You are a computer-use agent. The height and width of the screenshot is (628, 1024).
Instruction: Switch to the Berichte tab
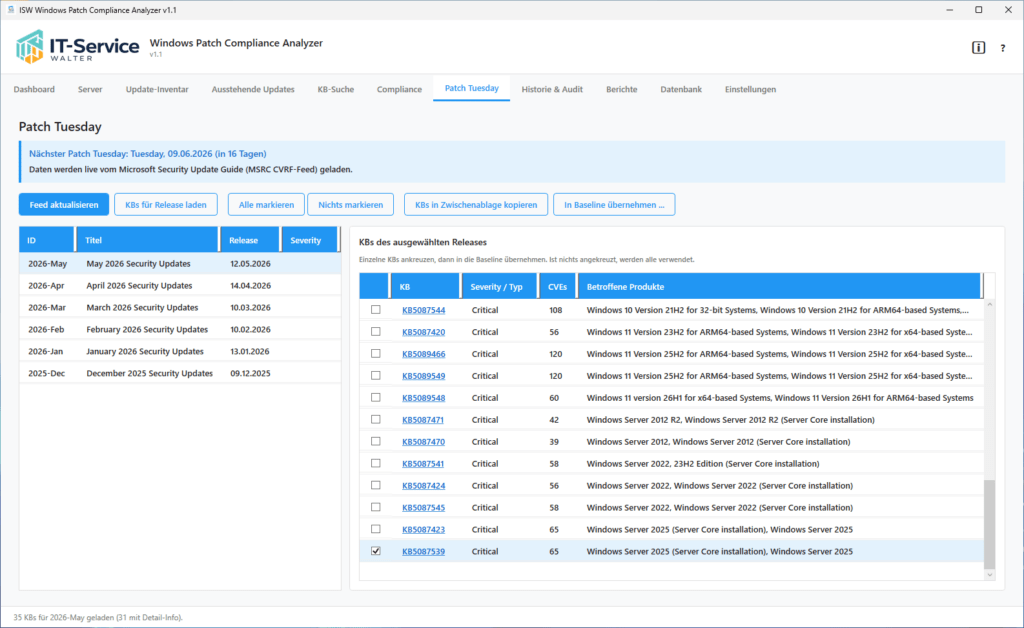tap(621, 89)
